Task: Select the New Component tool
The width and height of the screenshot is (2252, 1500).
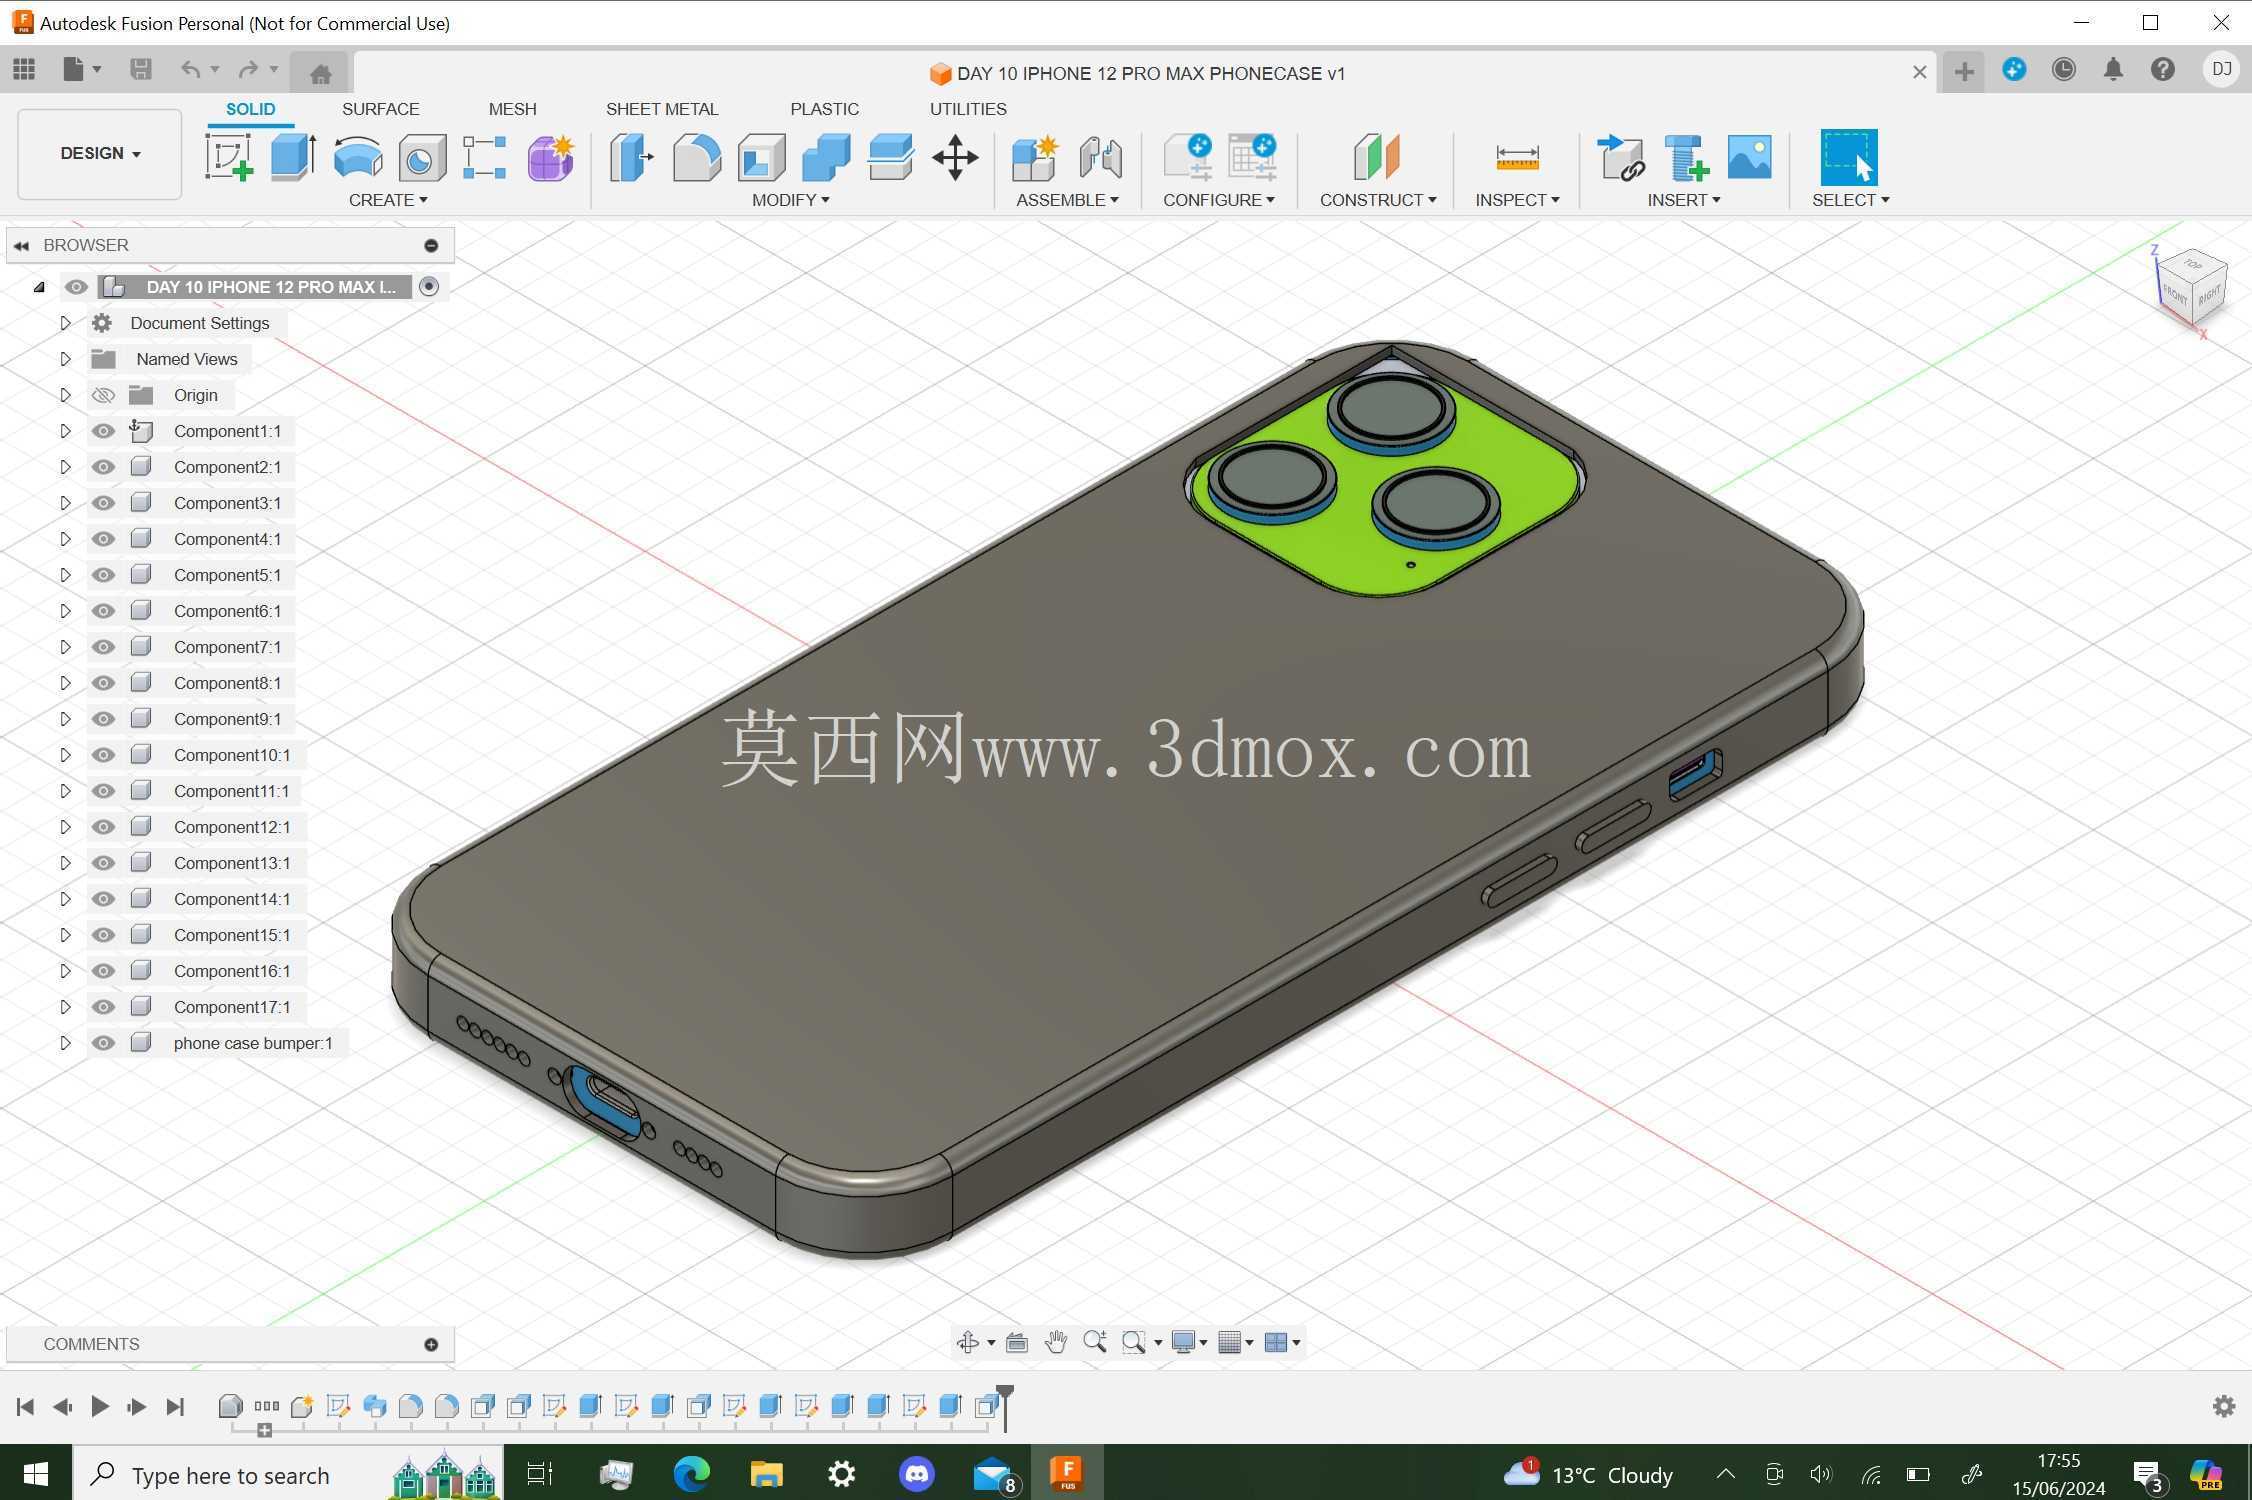Action: (x=1035, y=157)
